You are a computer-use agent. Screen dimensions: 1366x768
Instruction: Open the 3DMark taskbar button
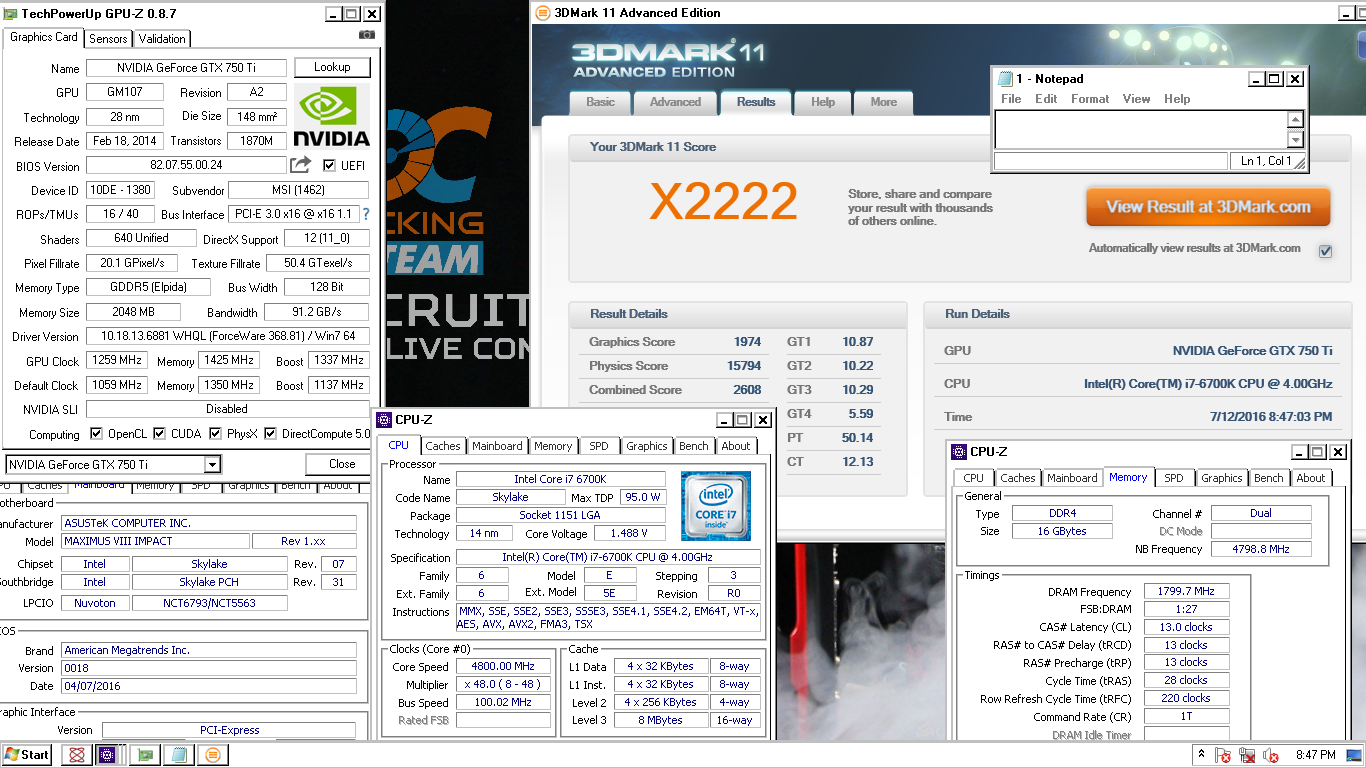(213, 755)
